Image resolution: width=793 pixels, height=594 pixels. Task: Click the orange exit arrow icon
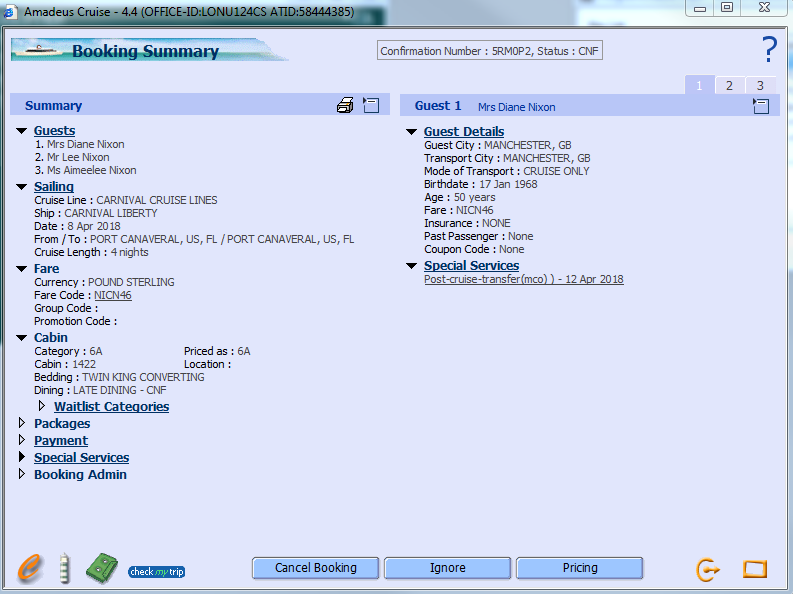pyautogui.click(x=708, y=570)
